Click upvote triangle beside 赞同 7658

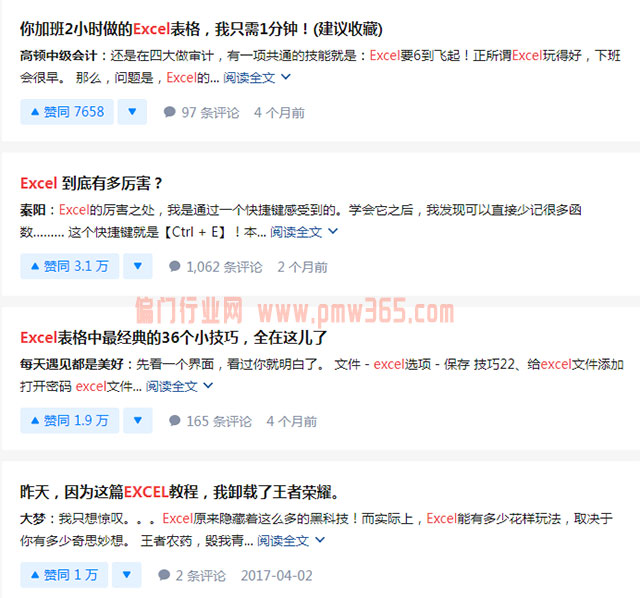click(x=35, y=111)
